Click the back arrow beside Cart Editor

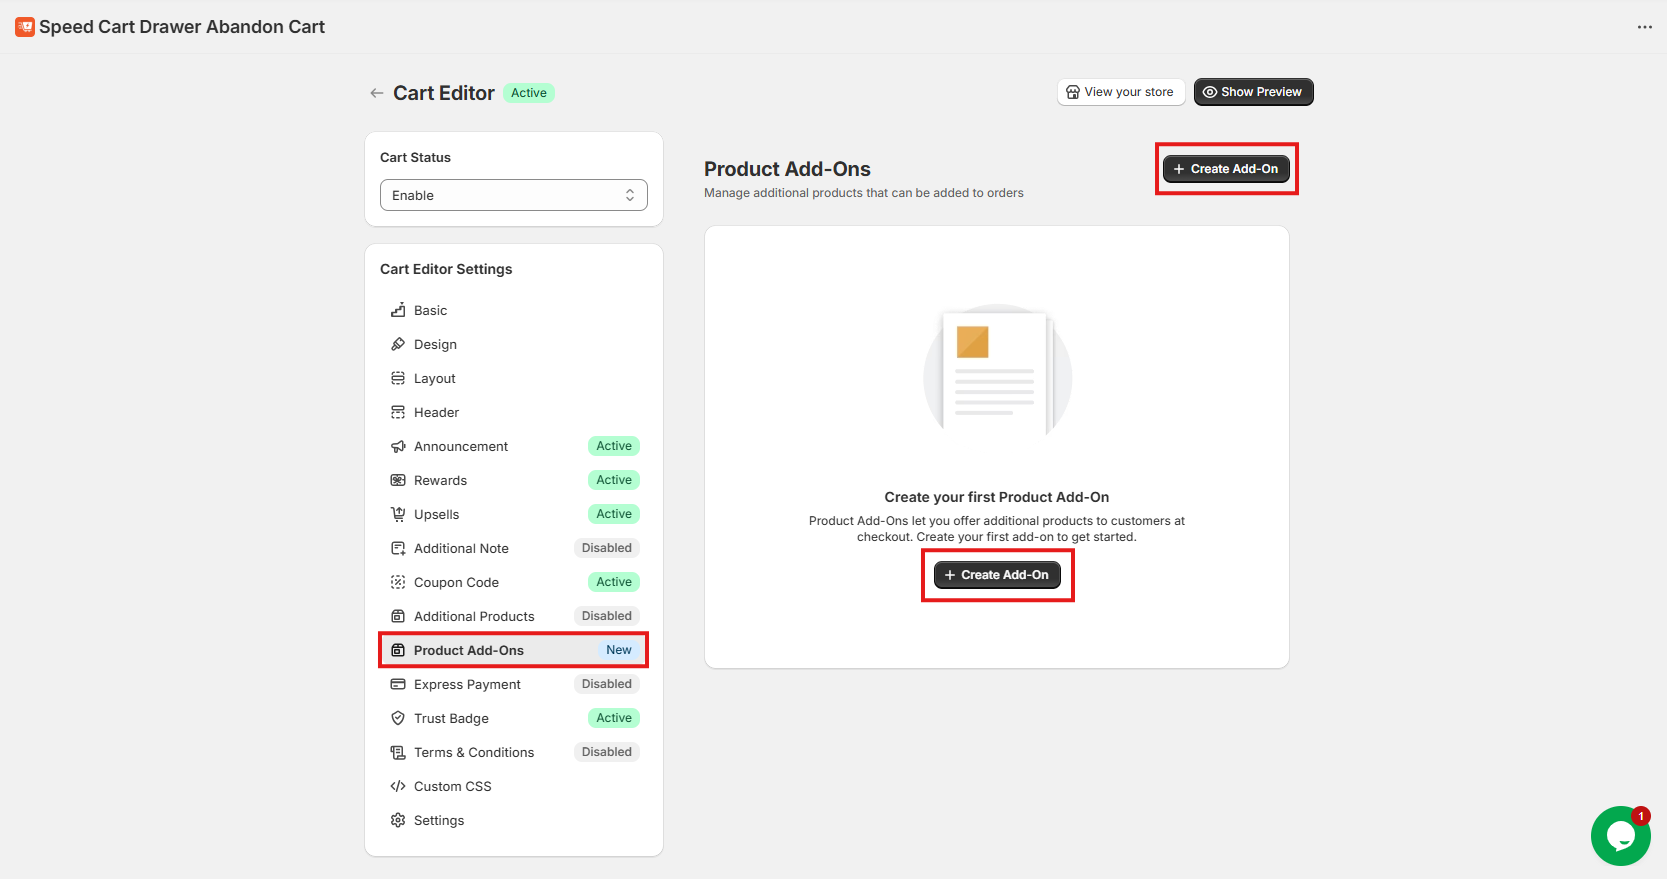[377, 93]
